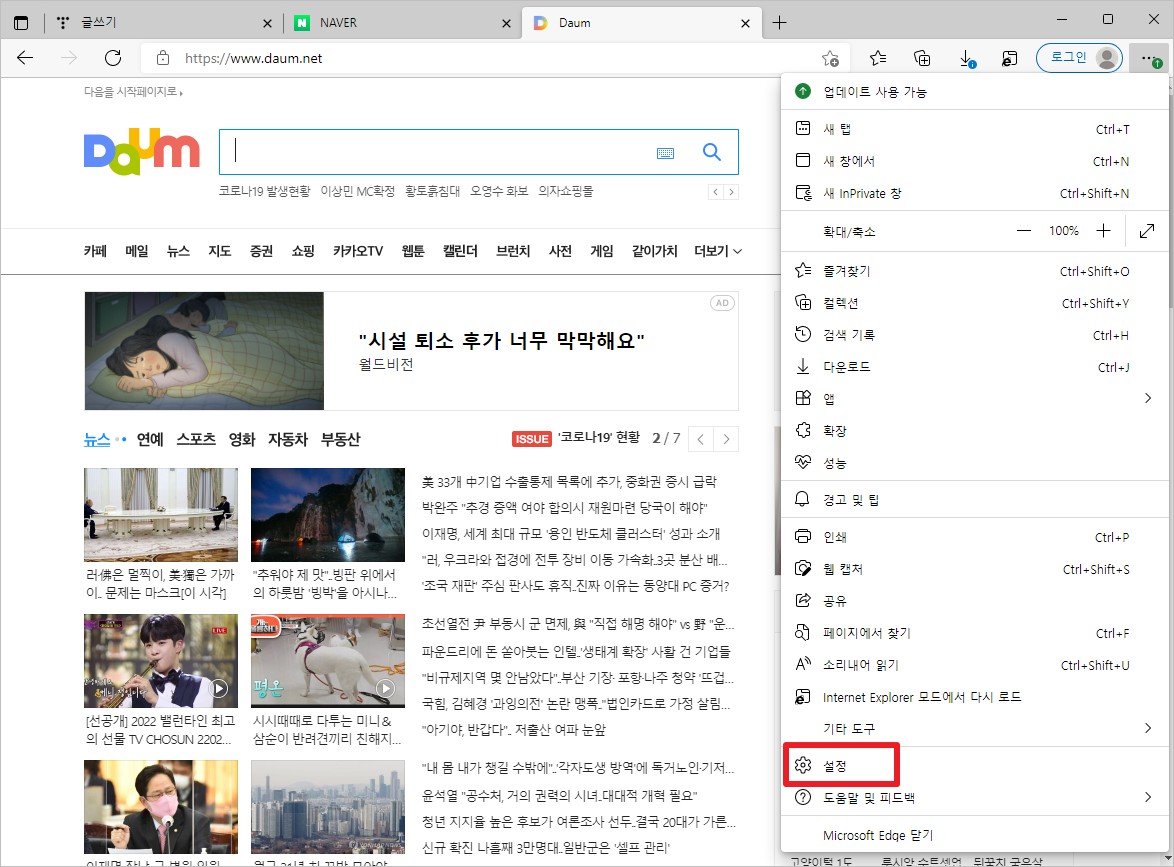Reload the page with refresh icon
The image size is (1174, 867).
click(113, 58)
